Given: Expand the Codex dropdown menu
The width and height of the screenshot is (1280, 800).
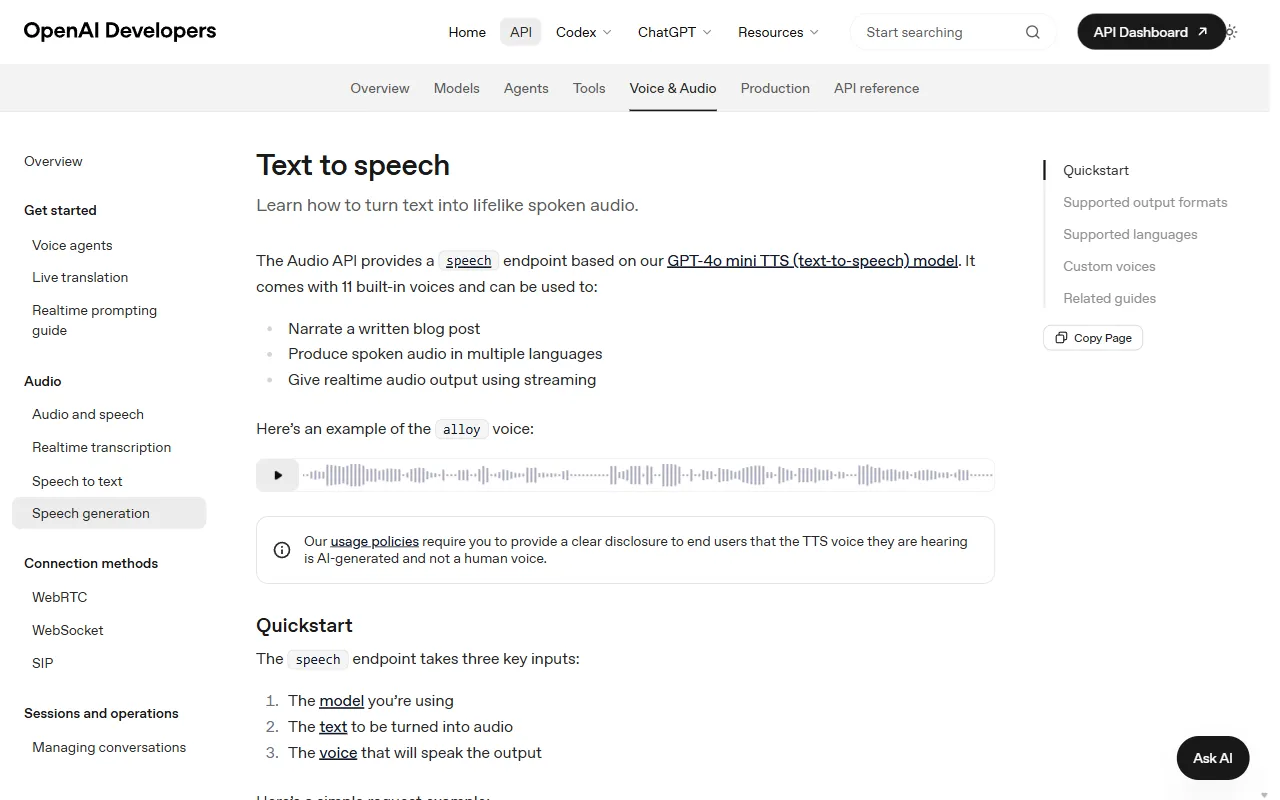Looking at the screenshot, I should coord(584,32).
